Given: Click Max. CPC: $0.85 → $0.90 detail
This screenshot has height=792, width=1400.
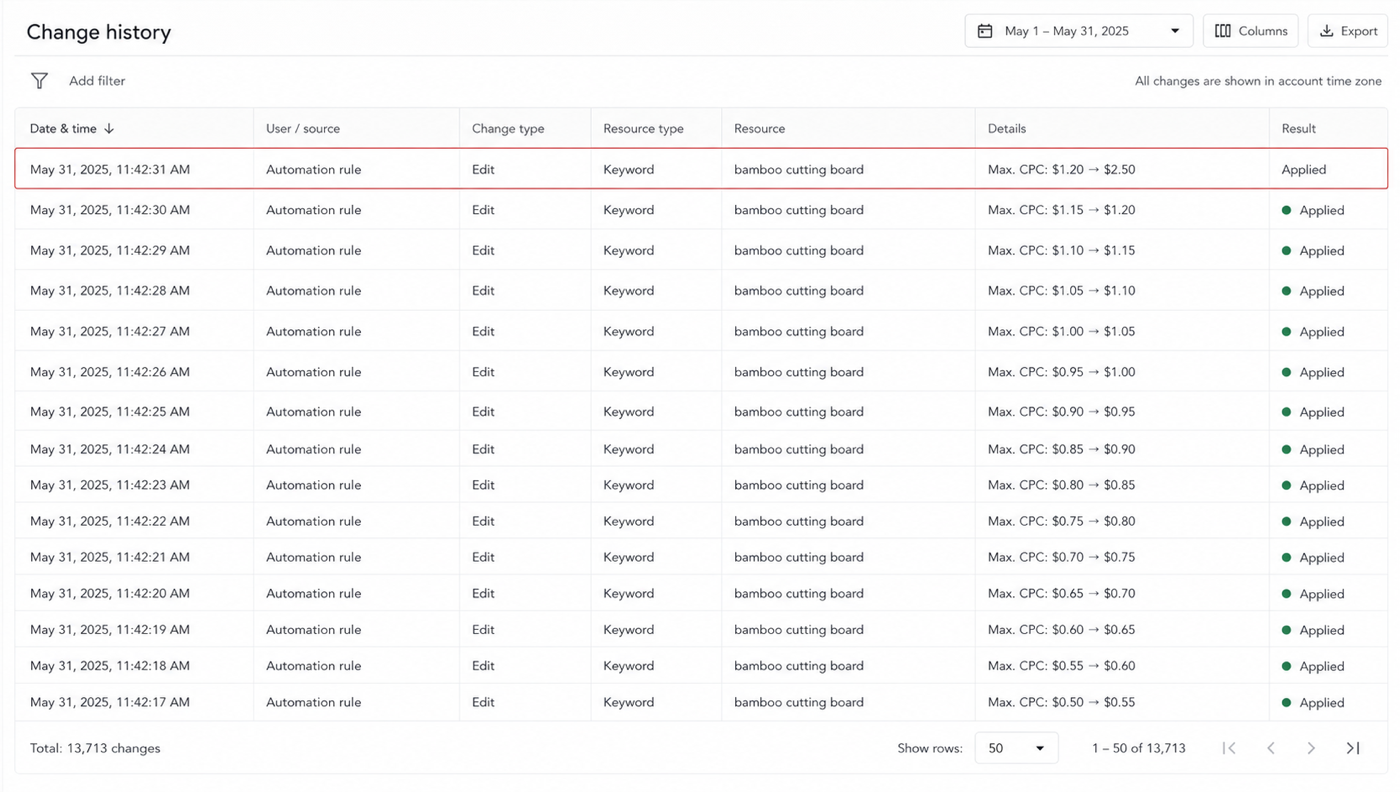Looking at the screenshot, I should (1061, 449).
